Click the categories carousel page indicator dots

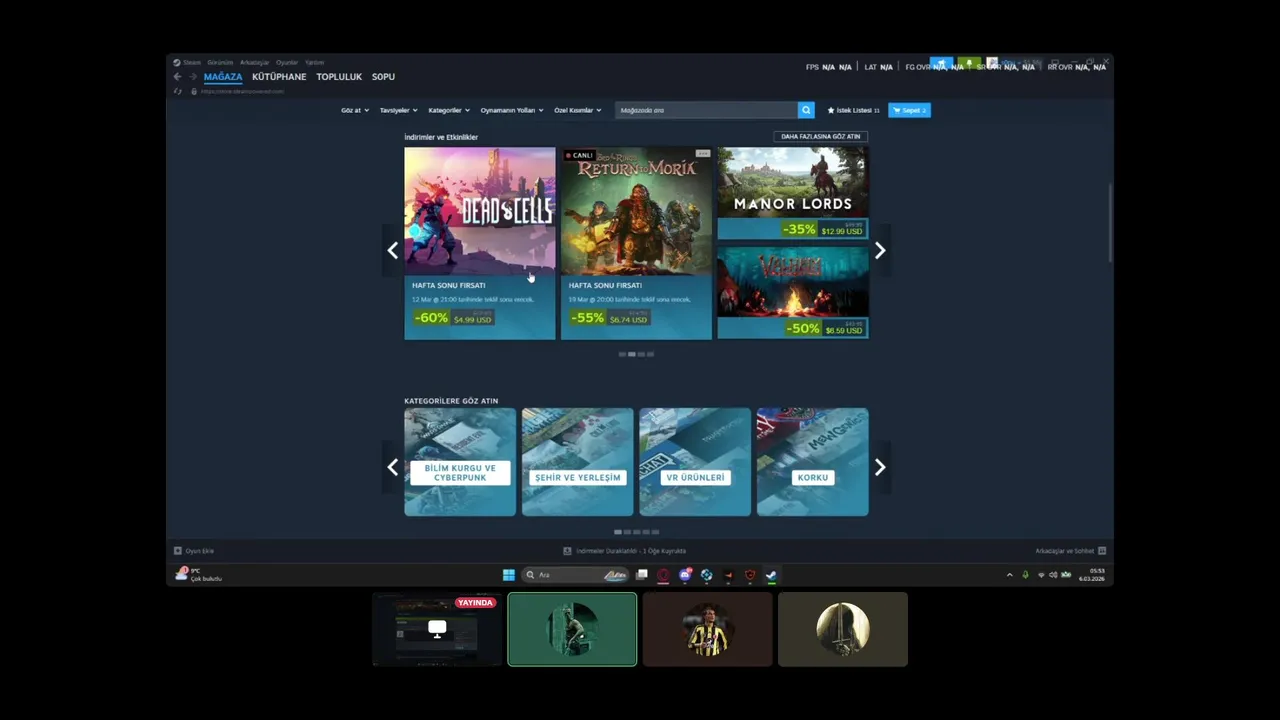click(x=636, y=532)
